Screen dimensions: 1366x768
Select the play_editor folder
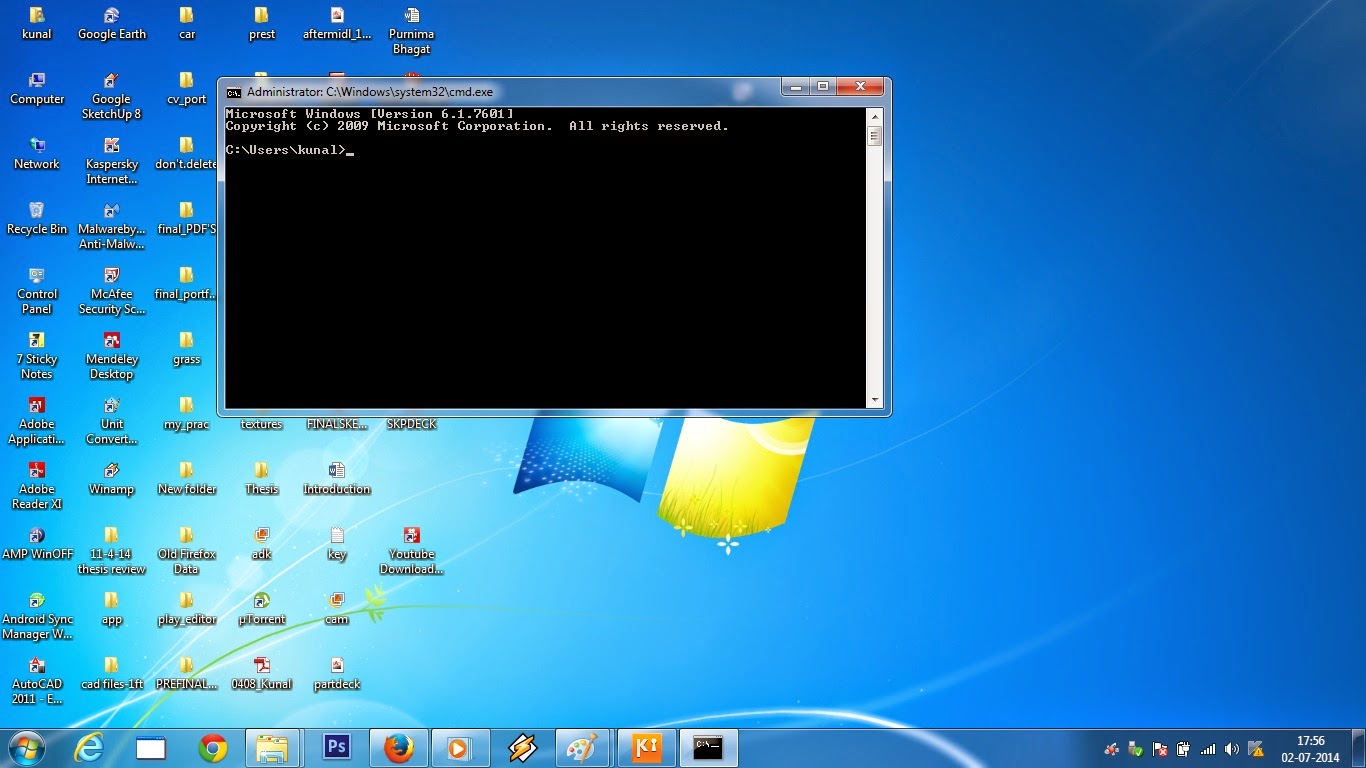point(187,609)
